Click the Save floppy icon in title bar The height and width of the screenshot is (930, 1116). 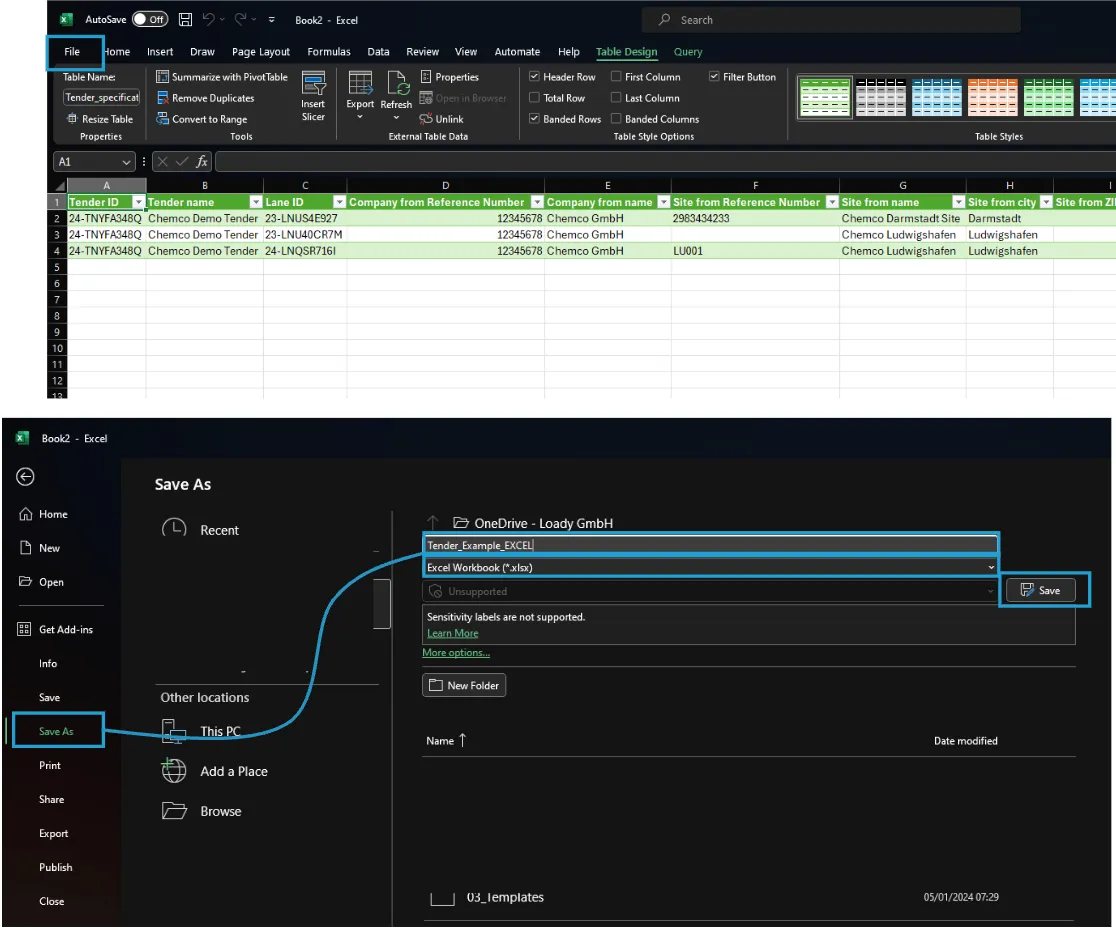click(185, 20)
